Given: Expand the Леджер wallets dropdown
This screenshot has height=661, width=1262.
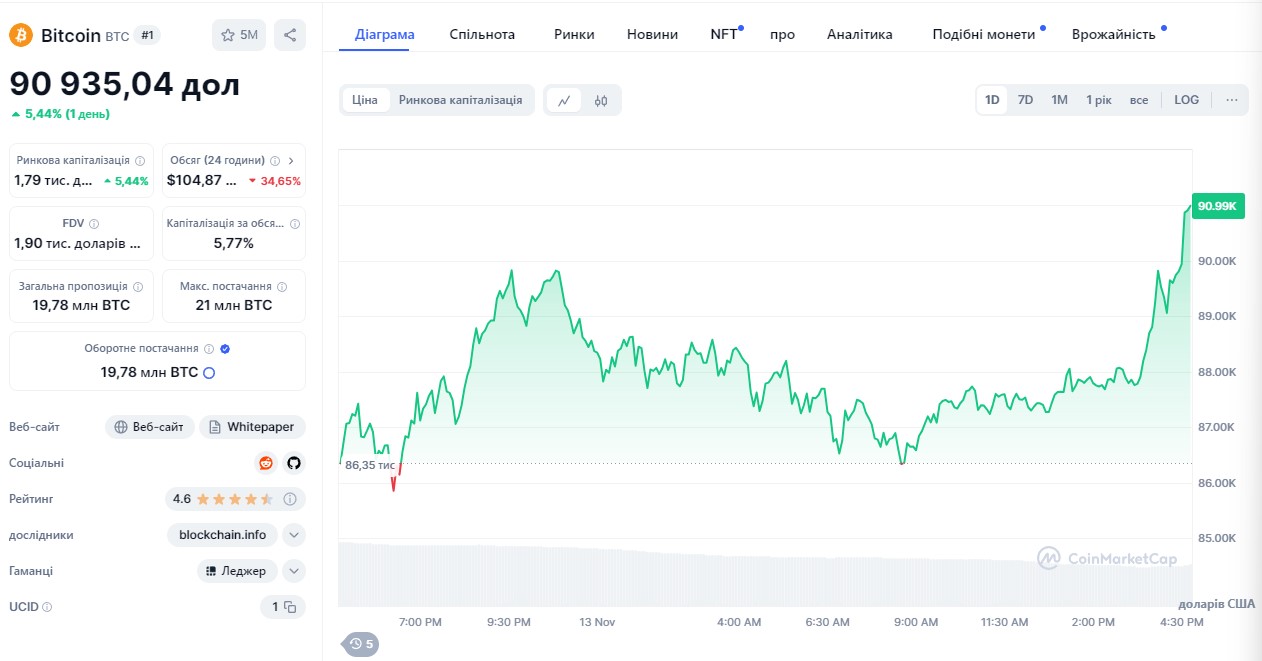Looking at the screenshot, I should (x=294, y=571).
